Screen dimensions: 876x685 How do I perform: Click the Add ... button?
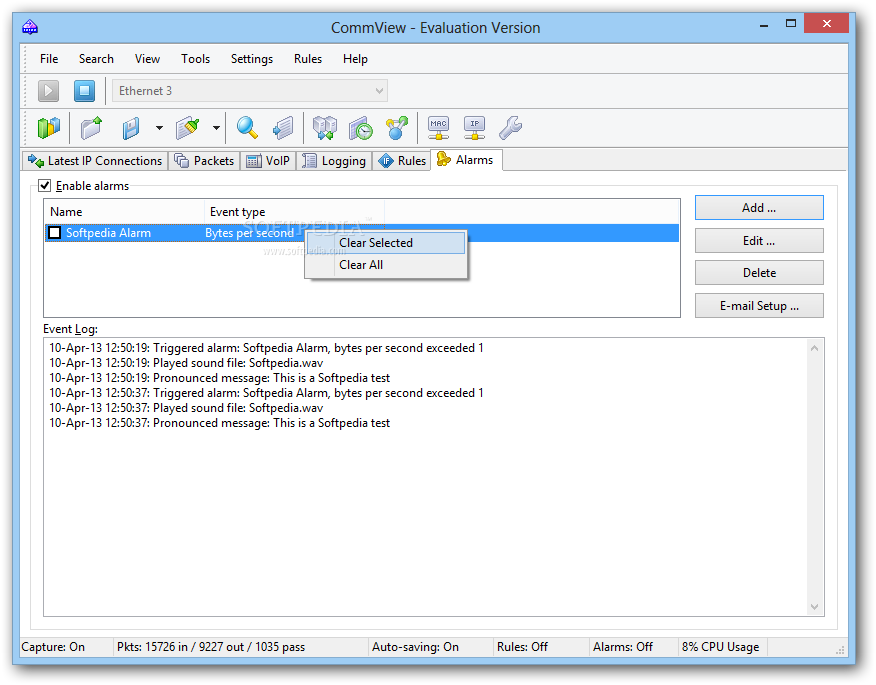tap(759, 208)
